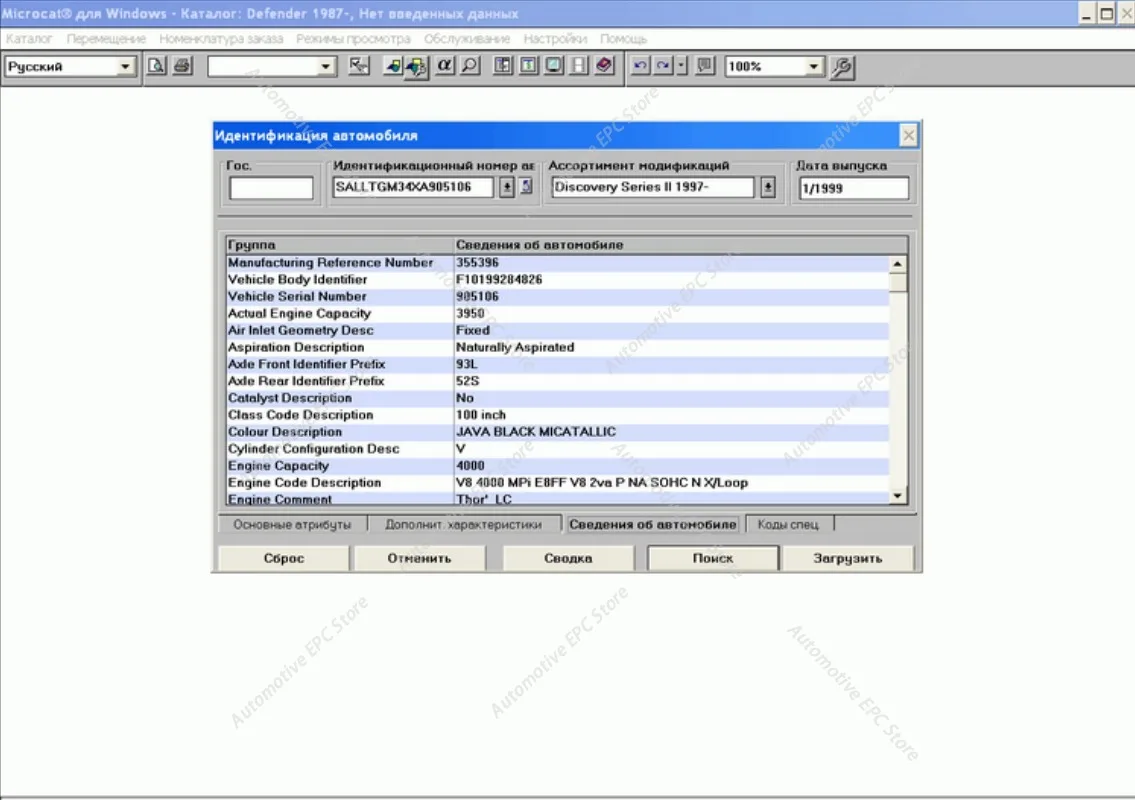Screen dimensions: 1135x800
Task: Click the illustration view mode icon
Action: pos(554,66)
